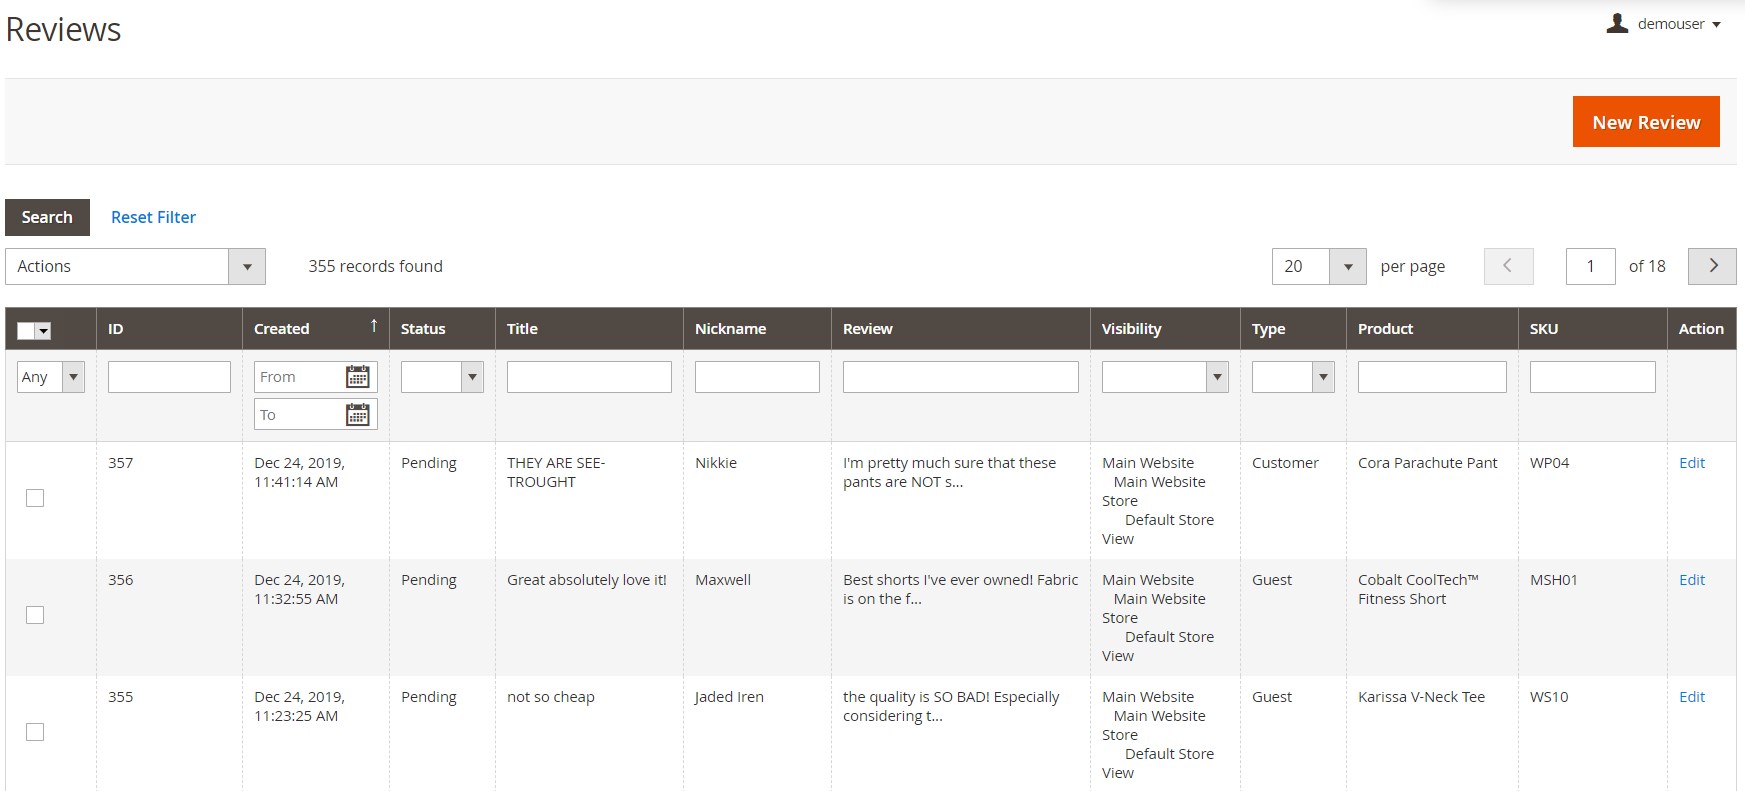Open the select-all checkbox dropdown arrow in header
This screenshot has height=791, width=1745.
pos(44,331)
